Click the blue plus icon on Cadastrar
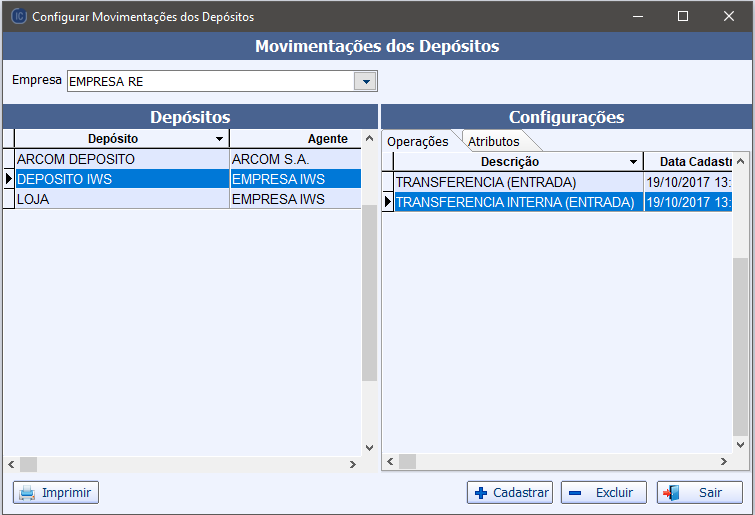The image size is (755, 515). point(481,493)
